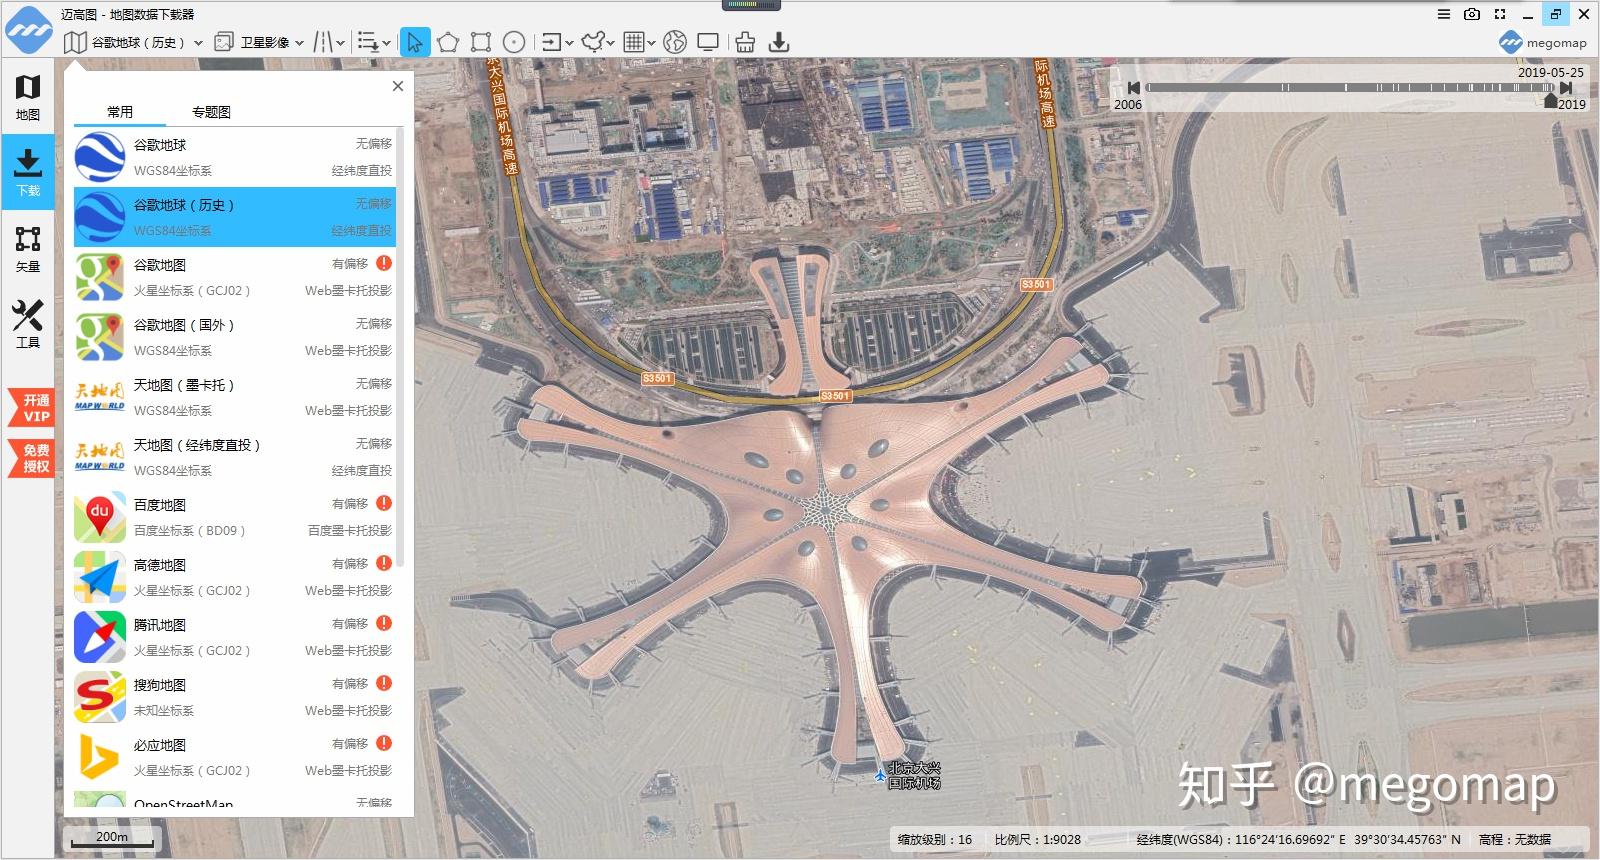Activate the circle selection tool

(514, 42)
